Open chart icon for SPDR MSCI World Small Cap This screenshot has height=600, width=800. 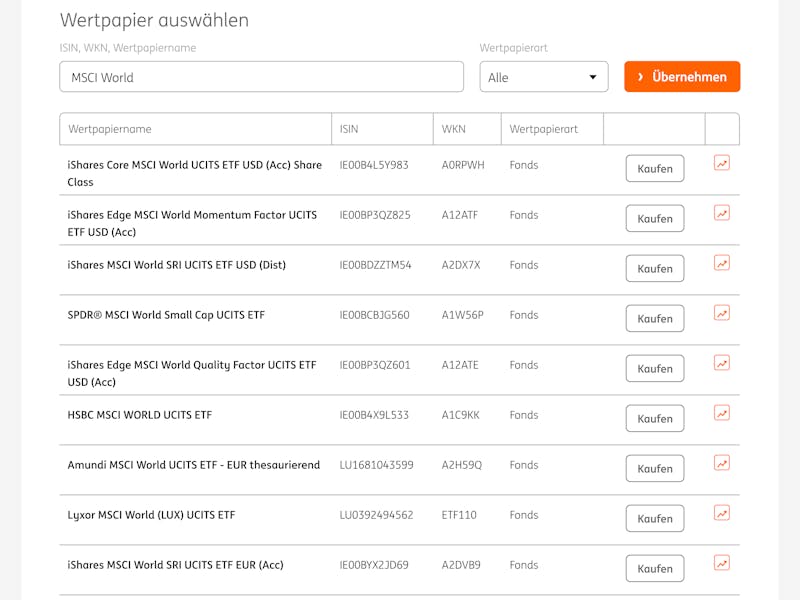coord(721,313)
